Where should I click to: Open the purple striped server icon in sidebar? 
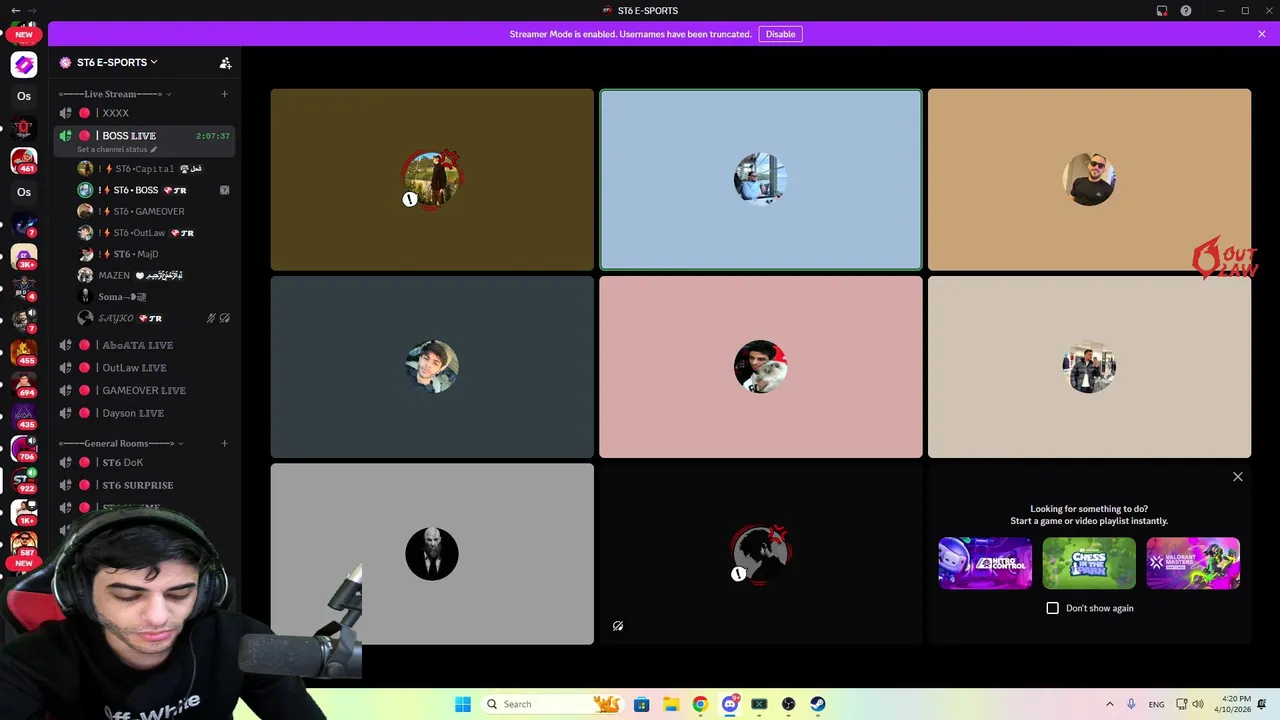24,65
